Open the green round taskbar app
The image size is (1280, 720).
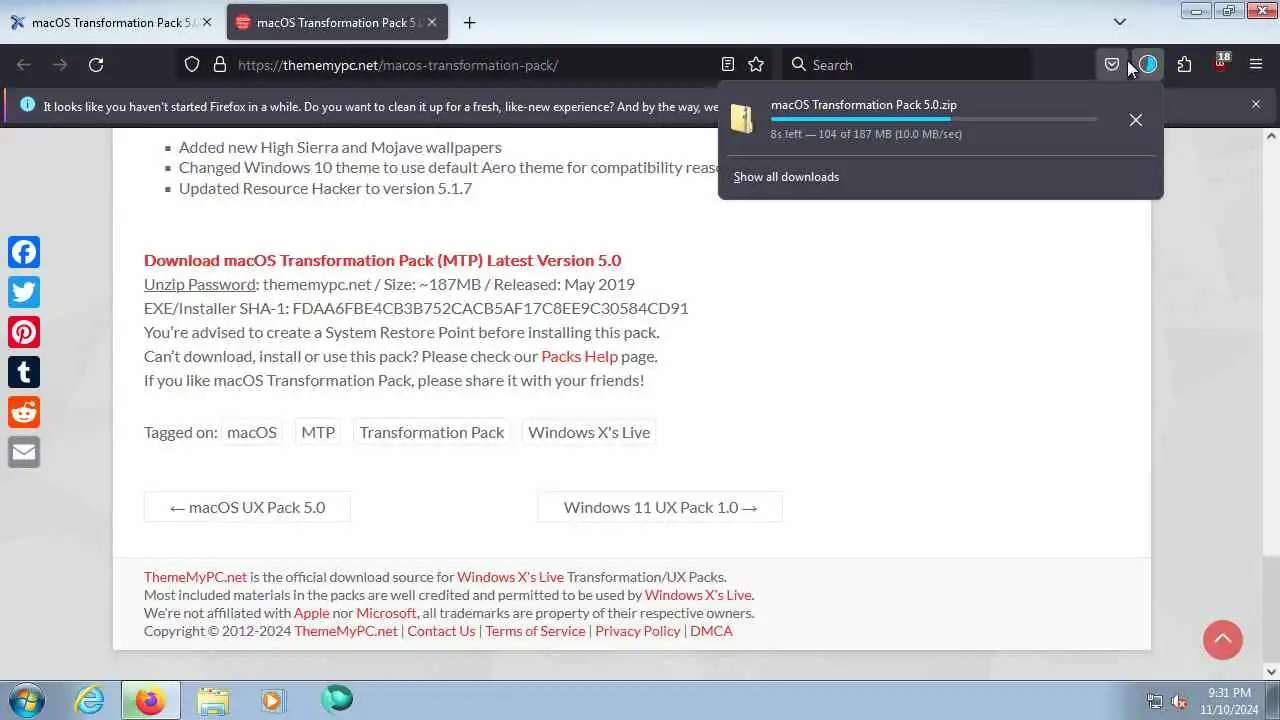pos(337,699)
